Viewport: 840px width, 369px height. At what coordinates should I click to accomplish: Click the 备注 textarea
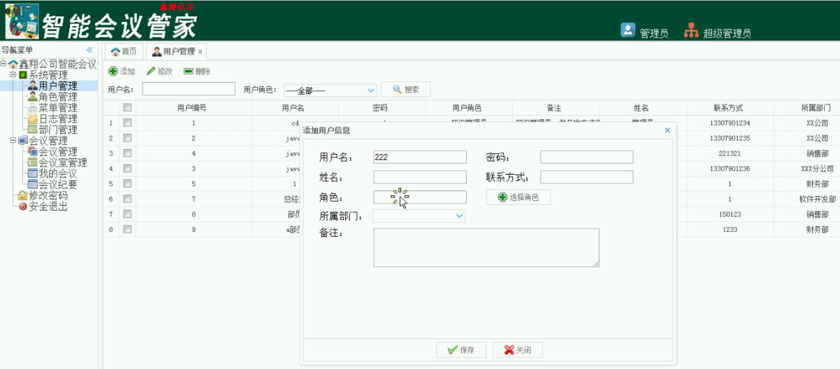[x=486, y=247]
